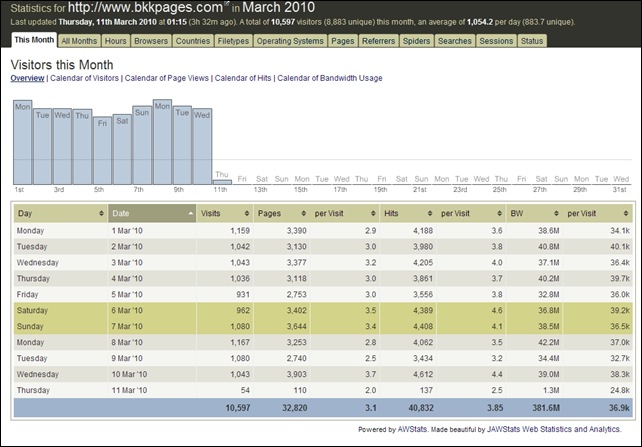Open the Countries tab
Screen dimensions: 642x447
192,41
